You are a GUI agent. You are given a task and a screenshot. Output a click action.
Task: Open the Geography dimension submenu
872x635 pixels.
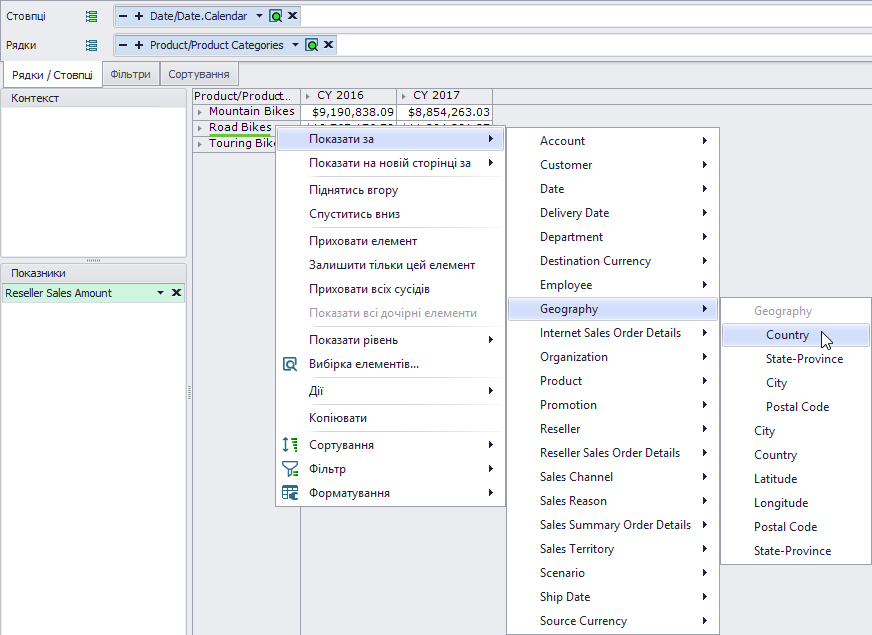tap(613, 309)
